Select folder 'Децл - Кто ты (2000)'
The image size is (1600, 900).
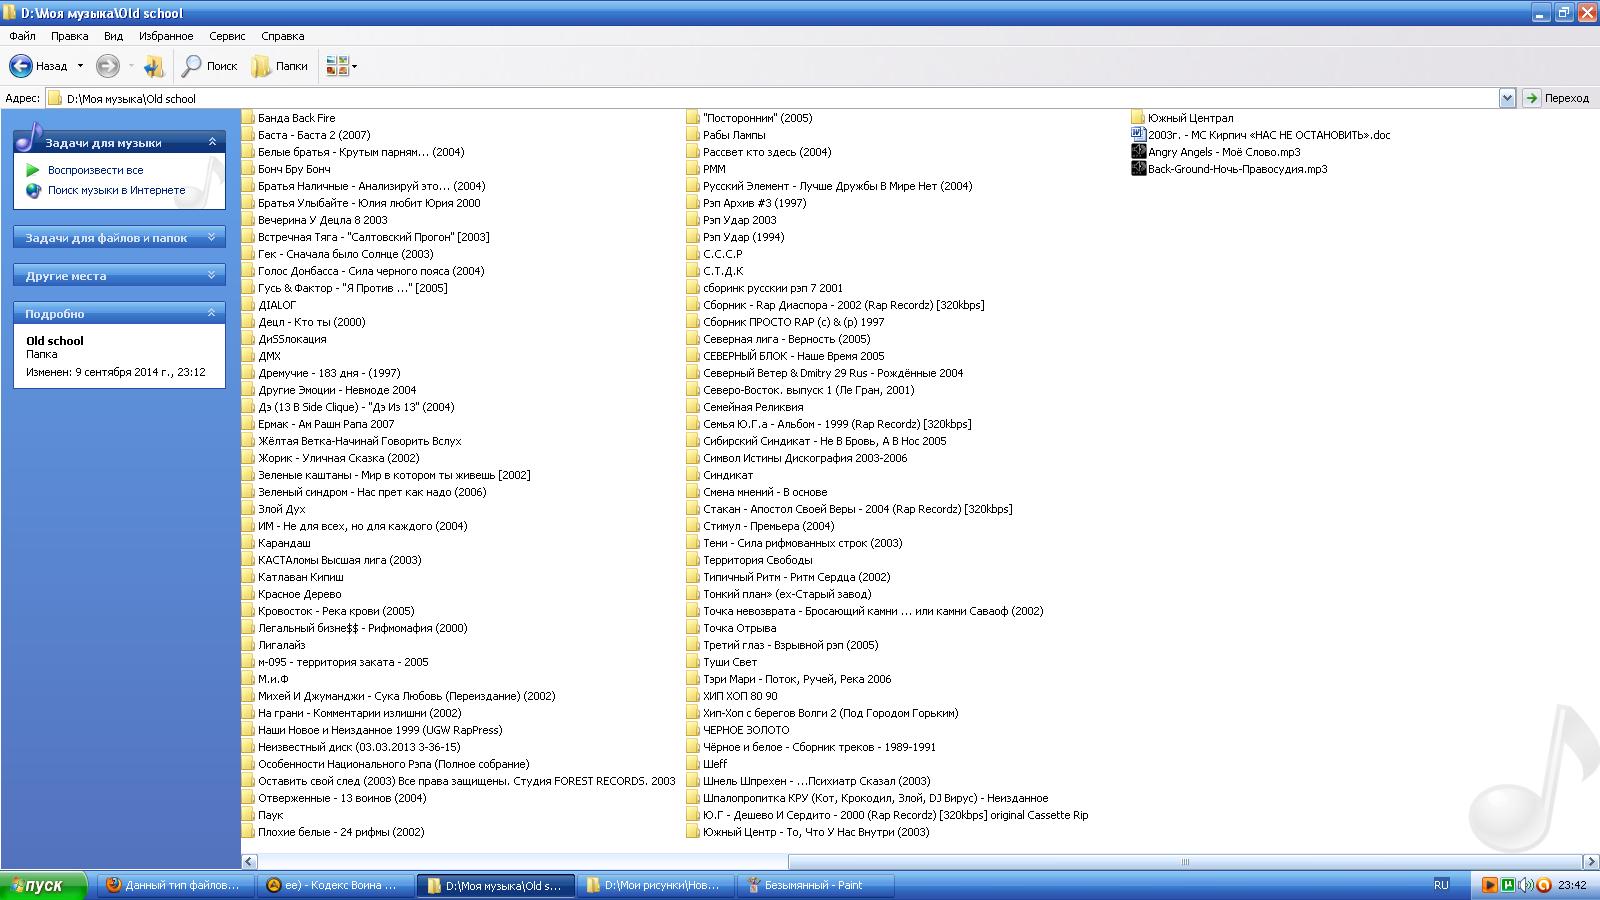pos(304,322)
